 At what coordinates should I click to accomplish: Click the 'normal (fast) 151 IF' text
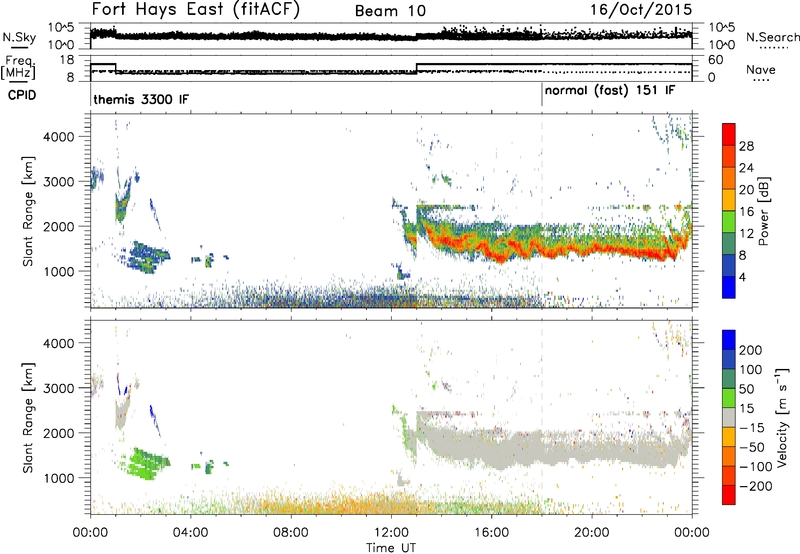point(610,91)
